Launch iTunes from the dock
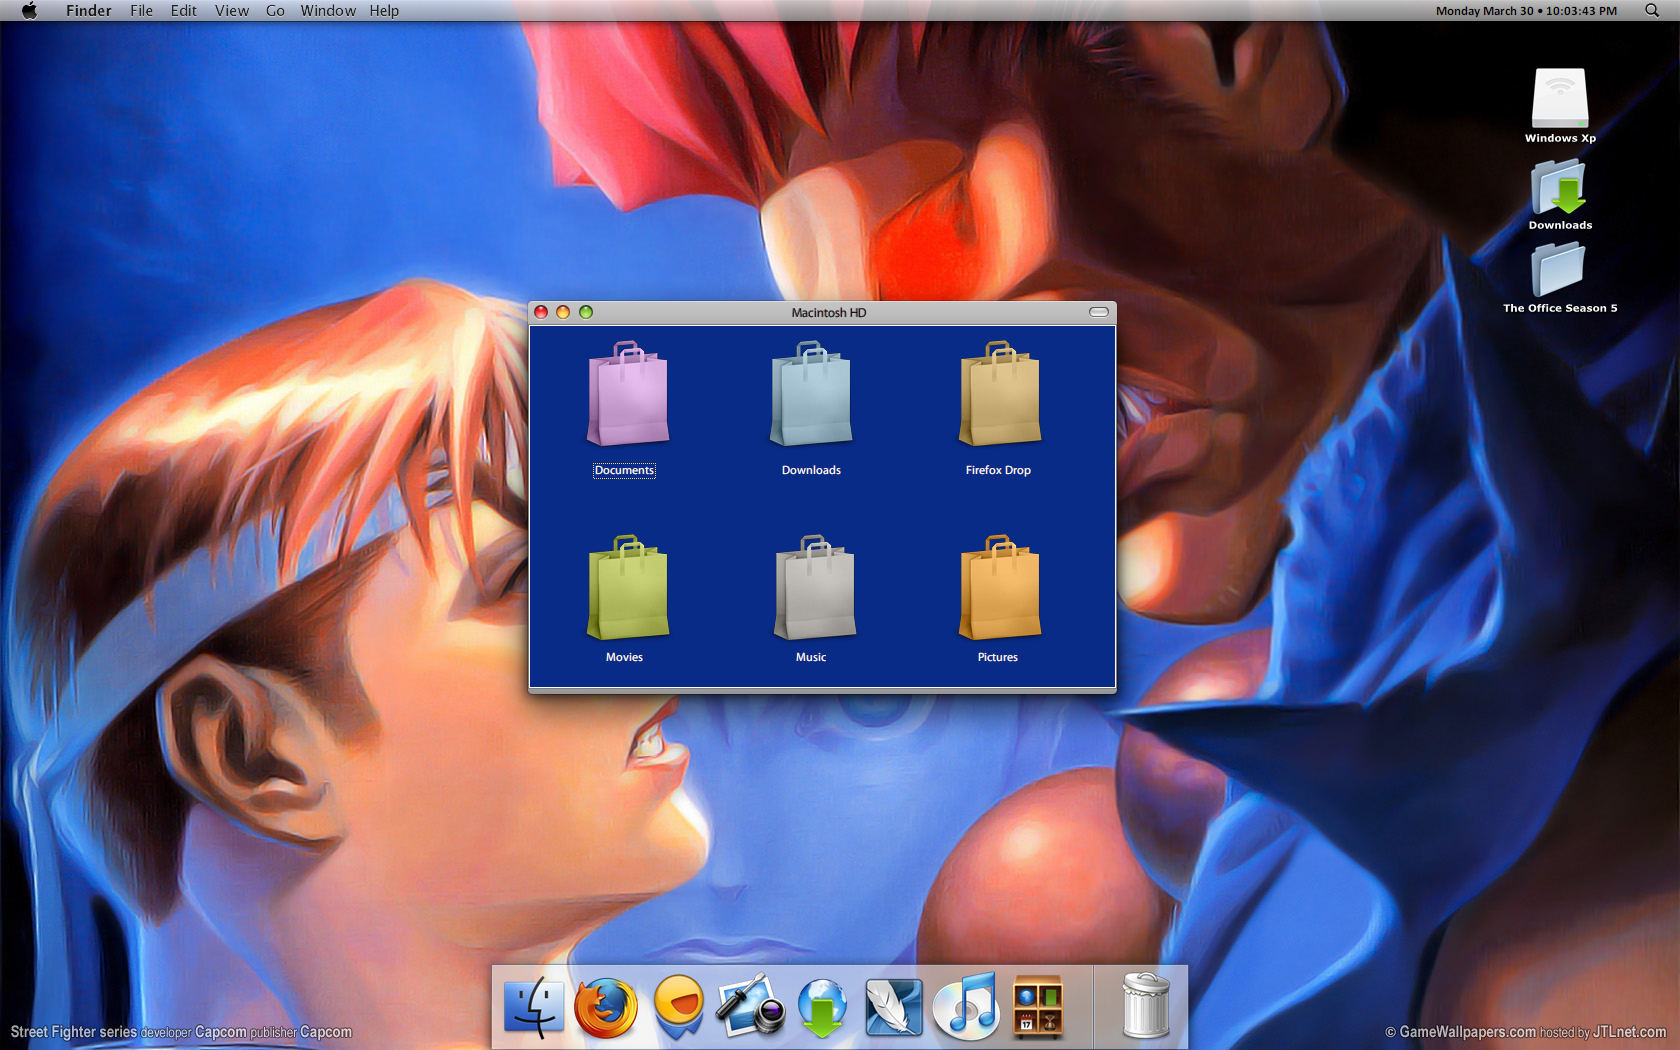 point(966,1006)
